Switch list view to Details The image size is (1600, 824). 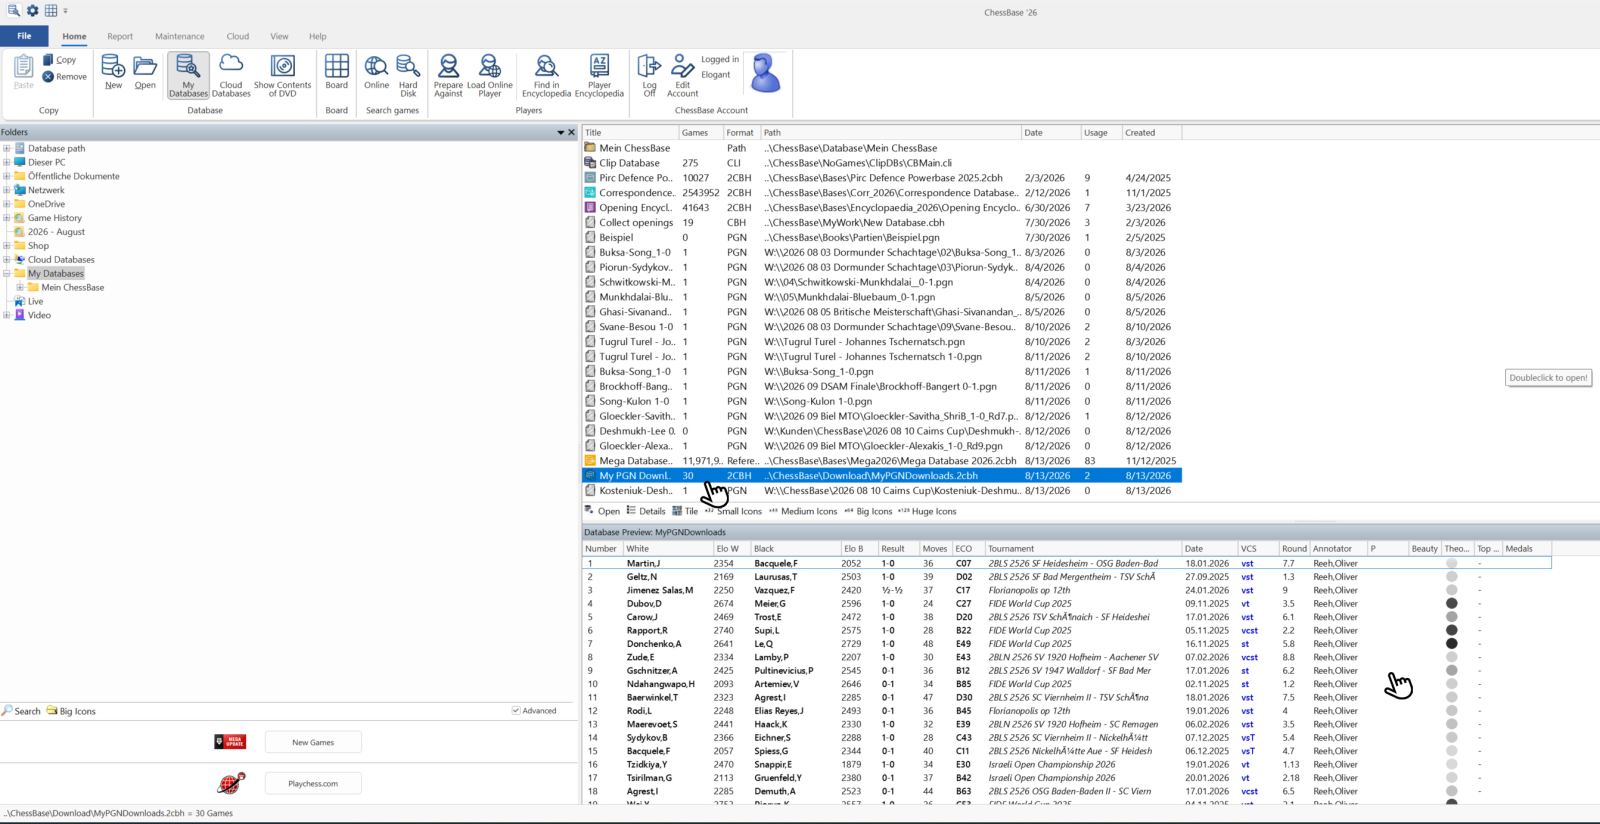coord(646,511)
